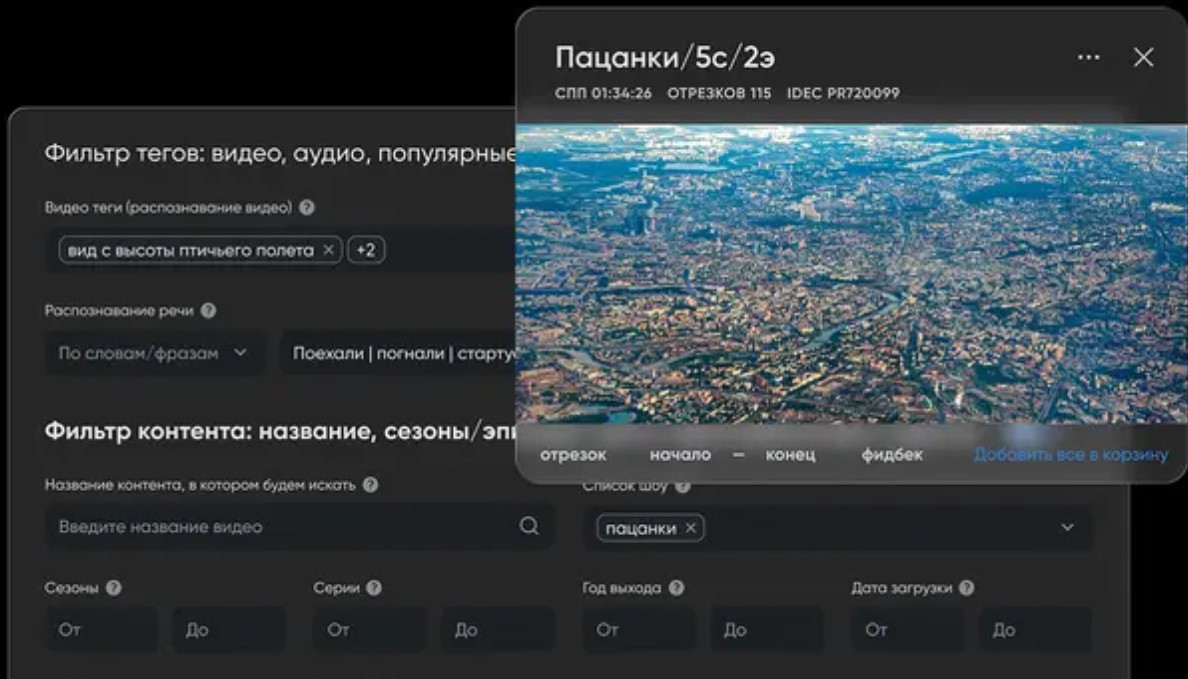The height and width of the screenshot is (679, 1188).
Task: Open help icon next to Список шоу
Action: point(683,487)
